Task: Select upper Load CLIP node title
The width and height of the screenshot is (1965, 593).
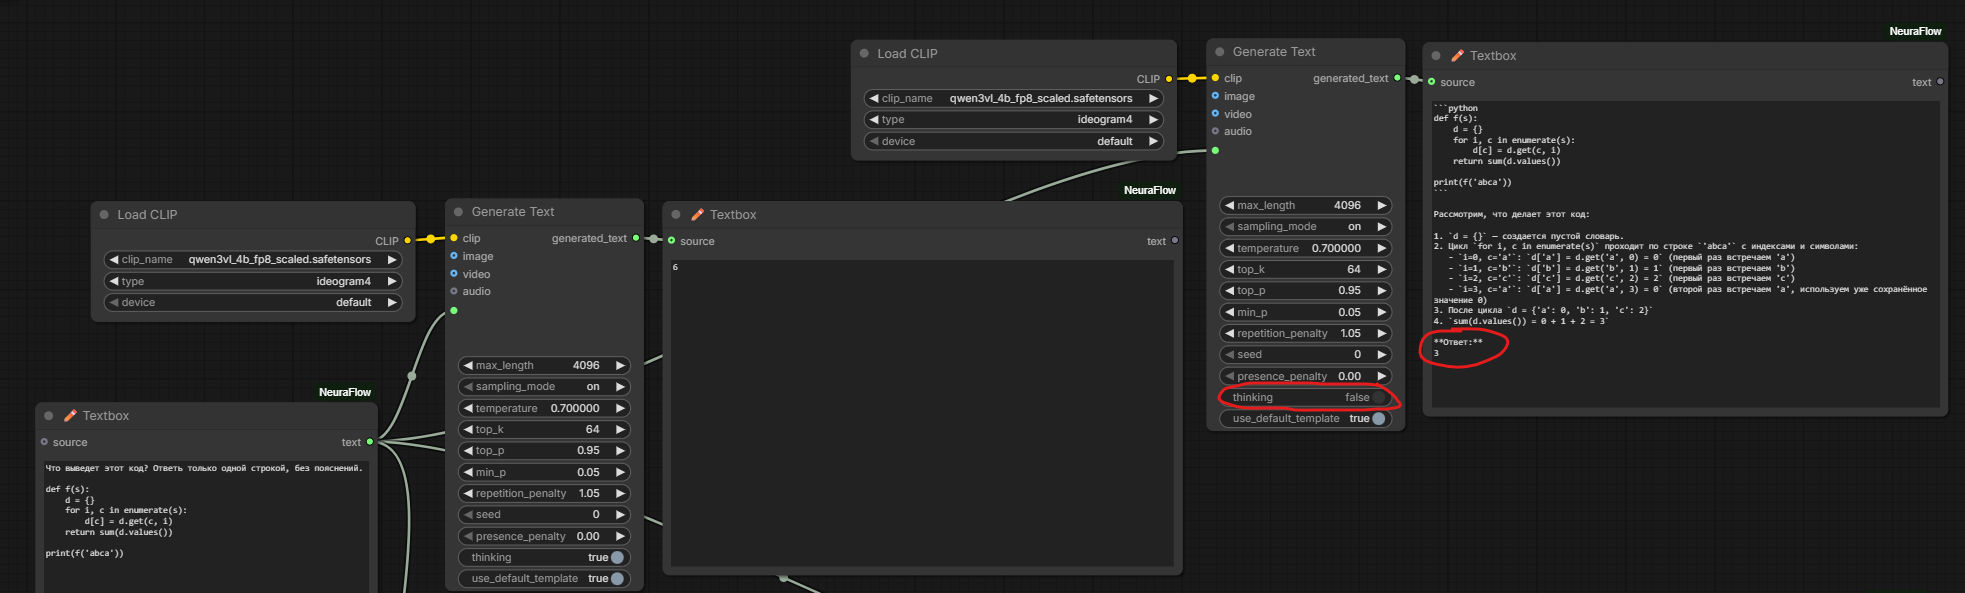Action: (907, 53)
